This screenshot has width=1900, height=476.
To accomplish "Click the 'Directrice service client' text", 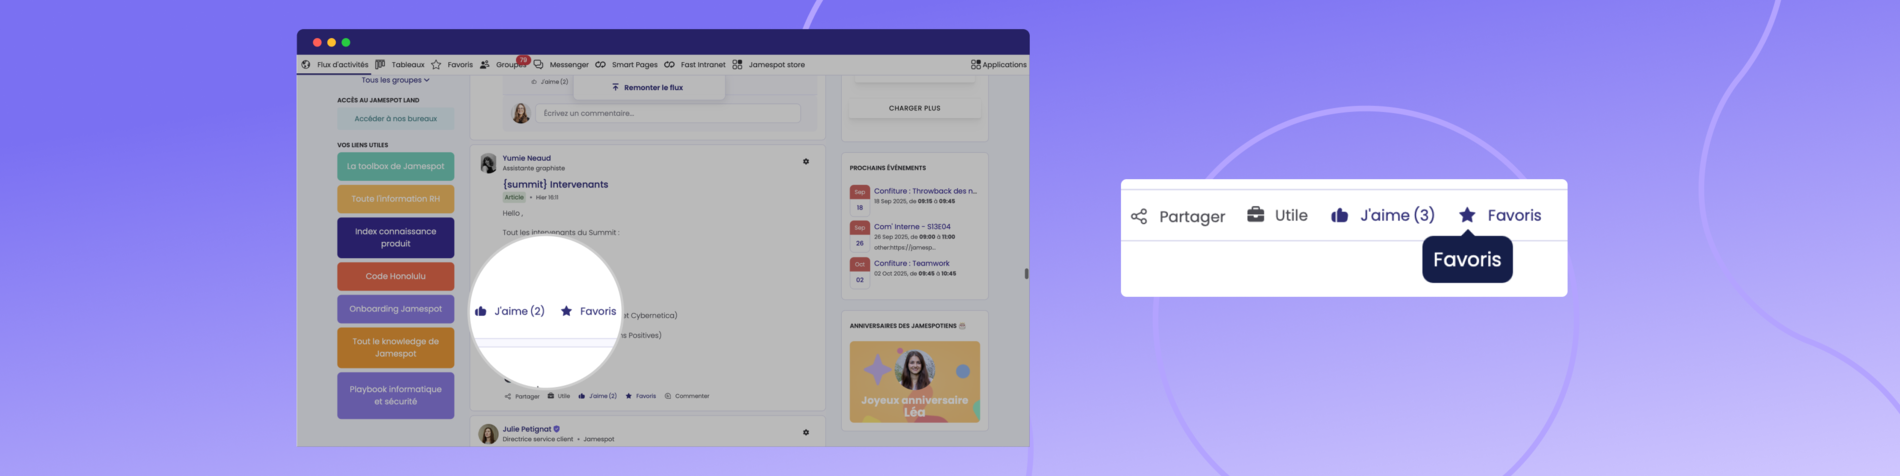I will pos(538,439).
